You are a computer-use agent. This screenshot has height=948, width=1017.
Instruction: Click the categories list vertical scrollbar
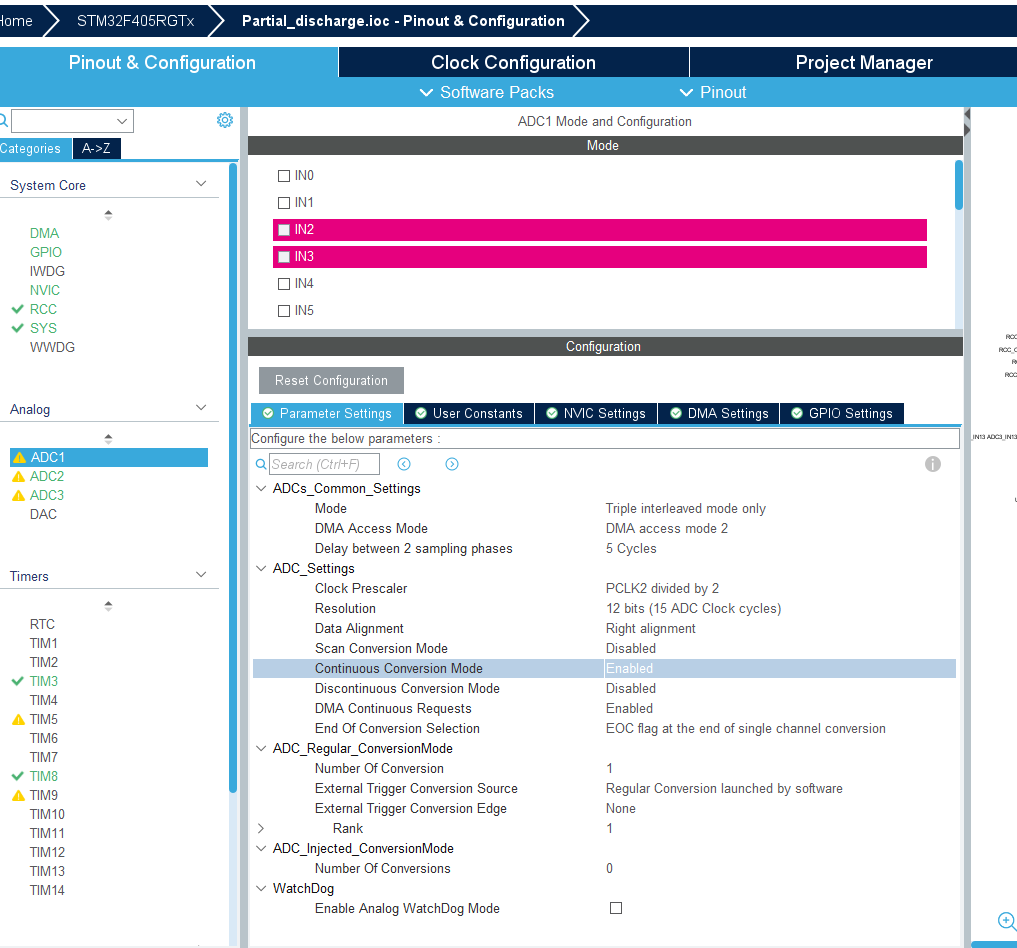(233, 477)
